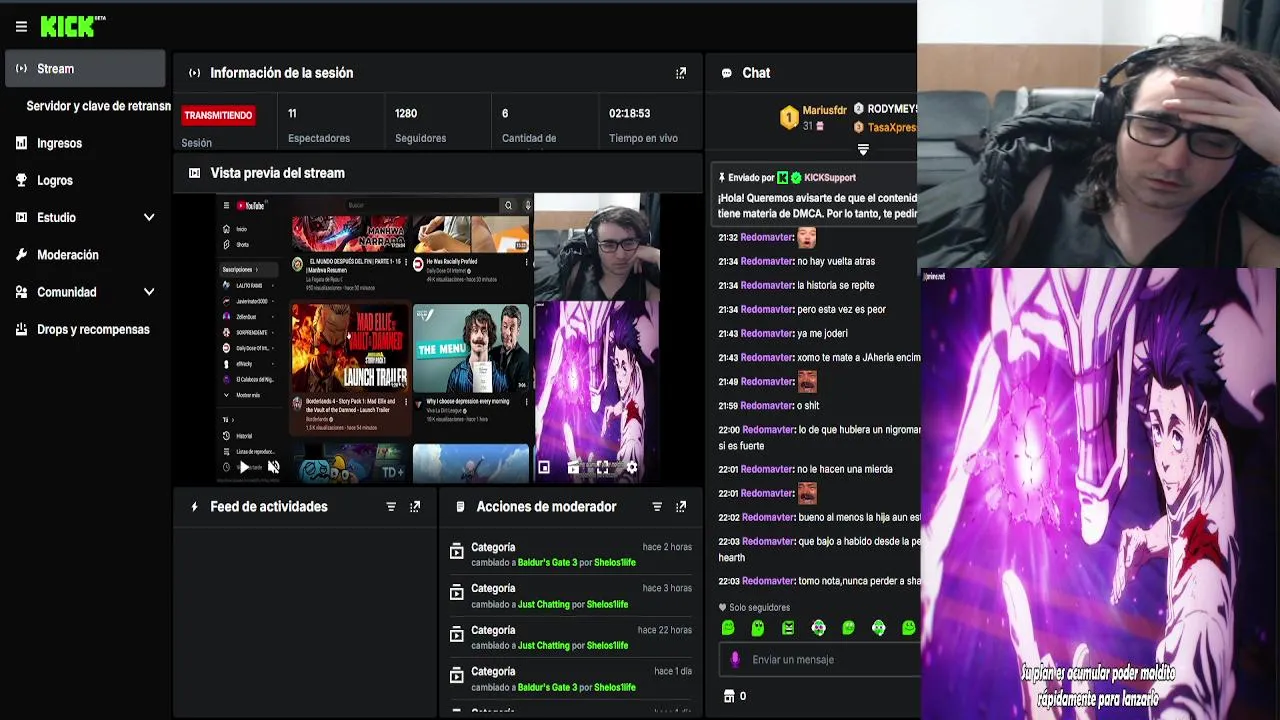1280x720 pixels.
Task: Click the broadcast icon beside Información de la sesión
Action: pyautogui.click(x=194, y=73)
